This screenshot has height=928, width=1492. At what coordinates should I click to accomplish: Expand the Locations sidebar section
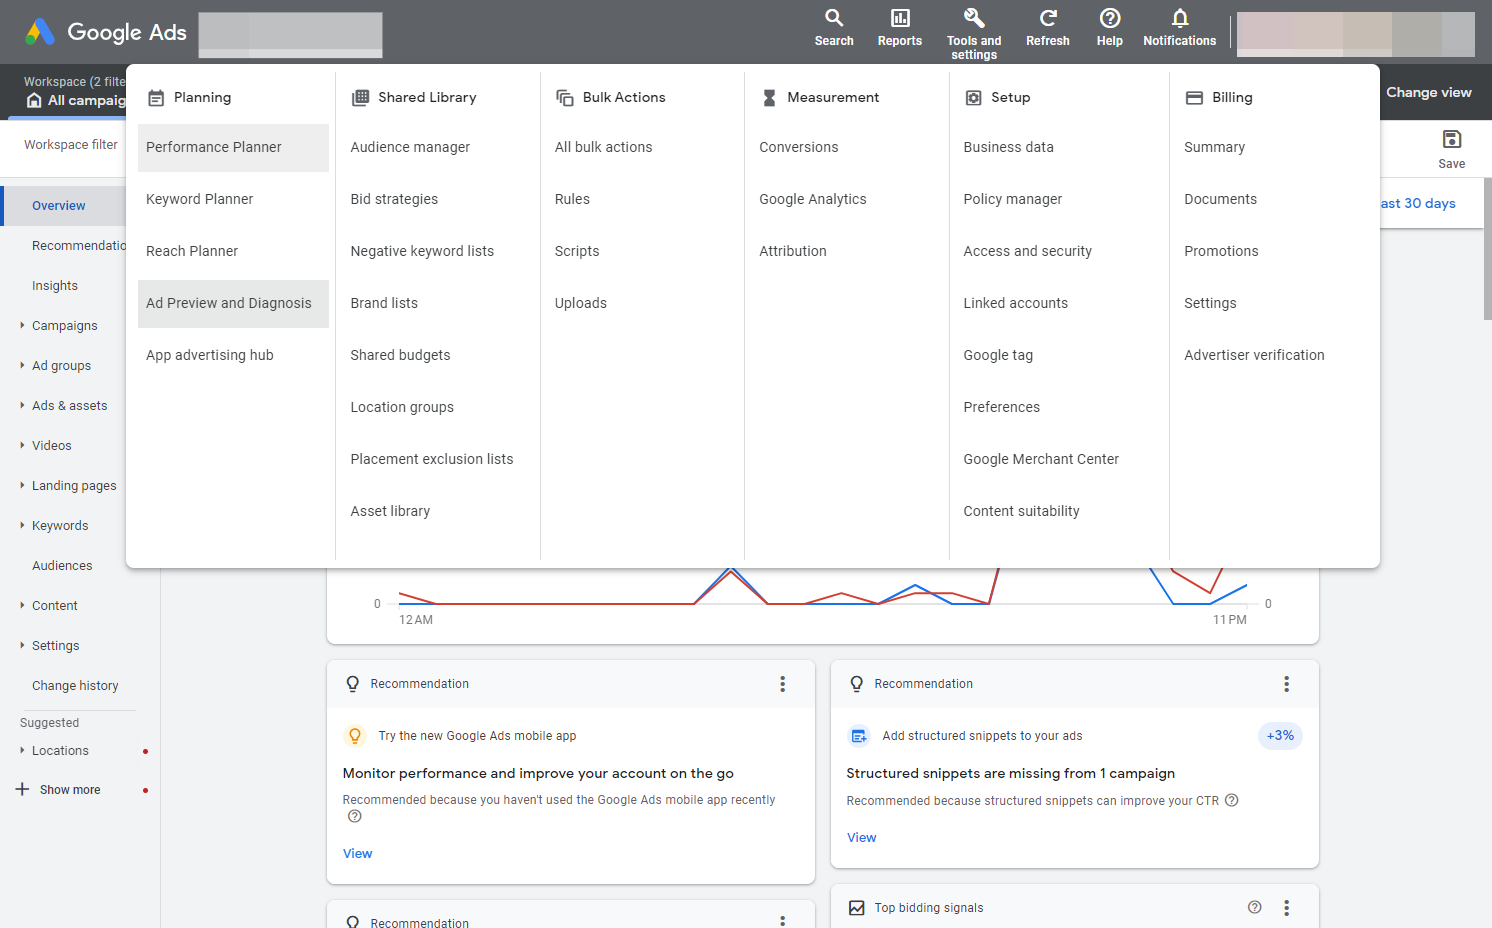pyautogui.click(x=22, y=750)
